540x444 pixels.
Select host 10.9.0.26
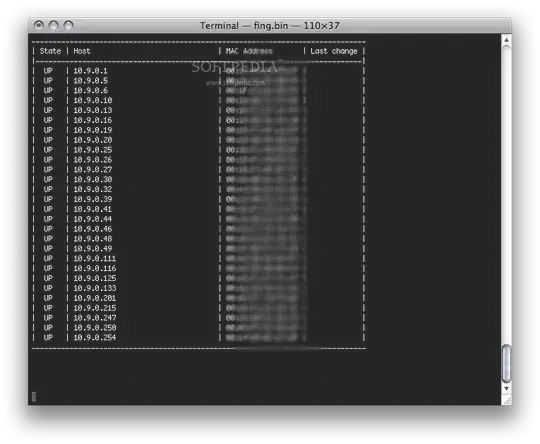(93, 159)
